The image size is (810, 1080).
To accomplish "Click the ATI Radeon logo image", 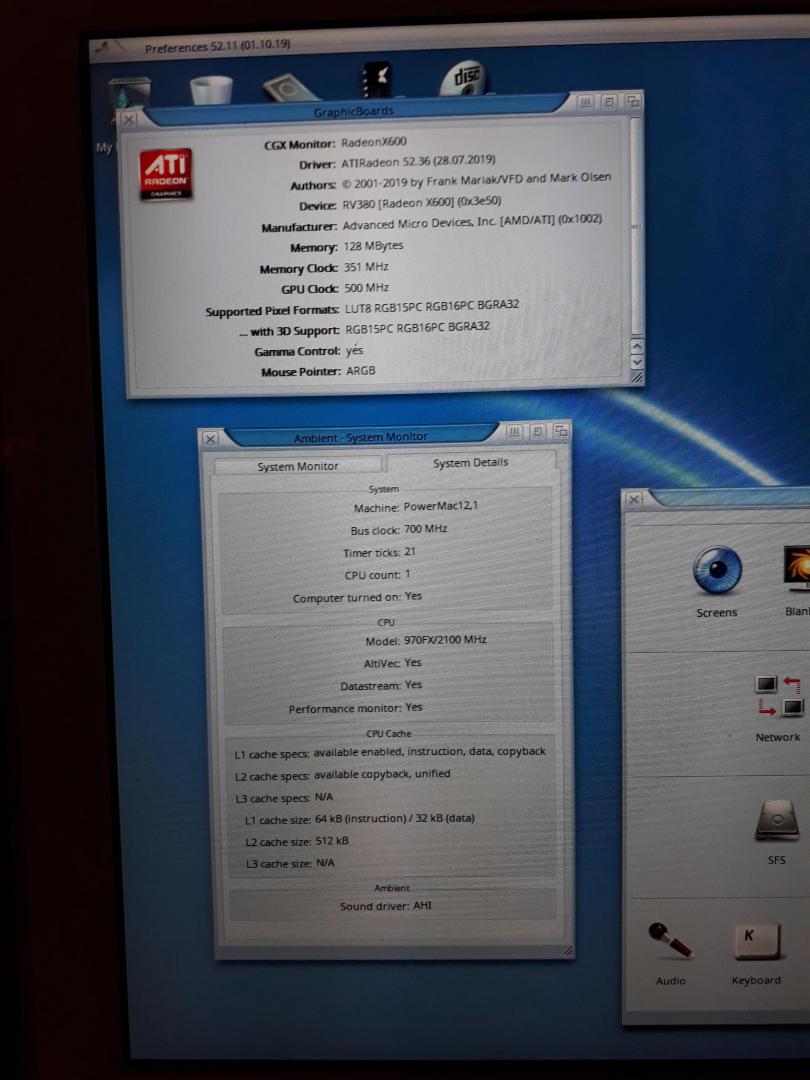I will point(166,174).
